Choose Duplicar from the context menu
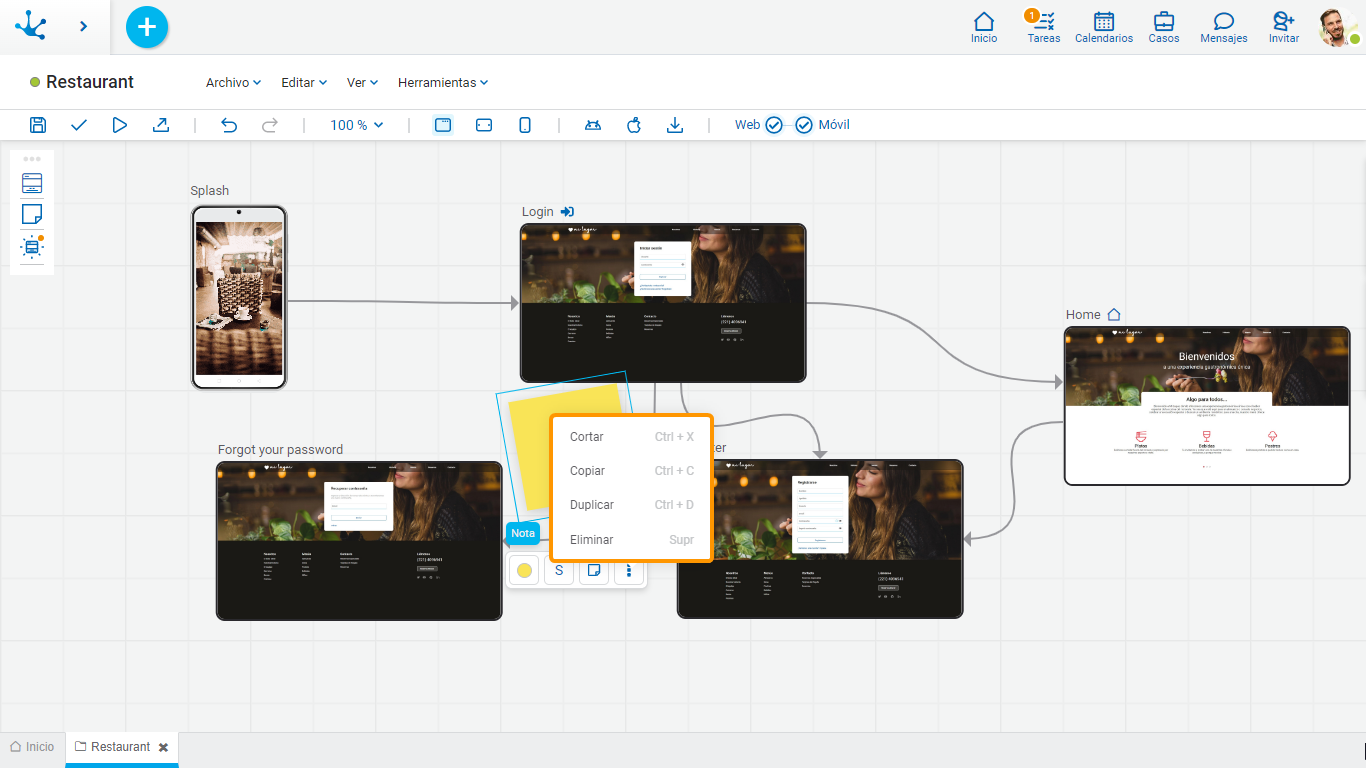 (592, 505)
